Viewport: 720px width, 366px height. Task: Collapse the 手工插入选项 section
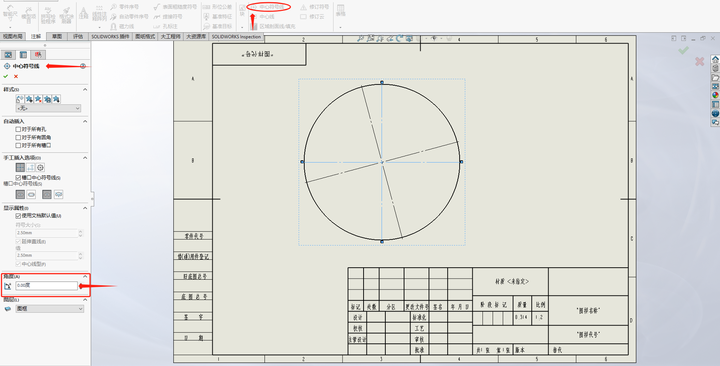coord(85,158)
